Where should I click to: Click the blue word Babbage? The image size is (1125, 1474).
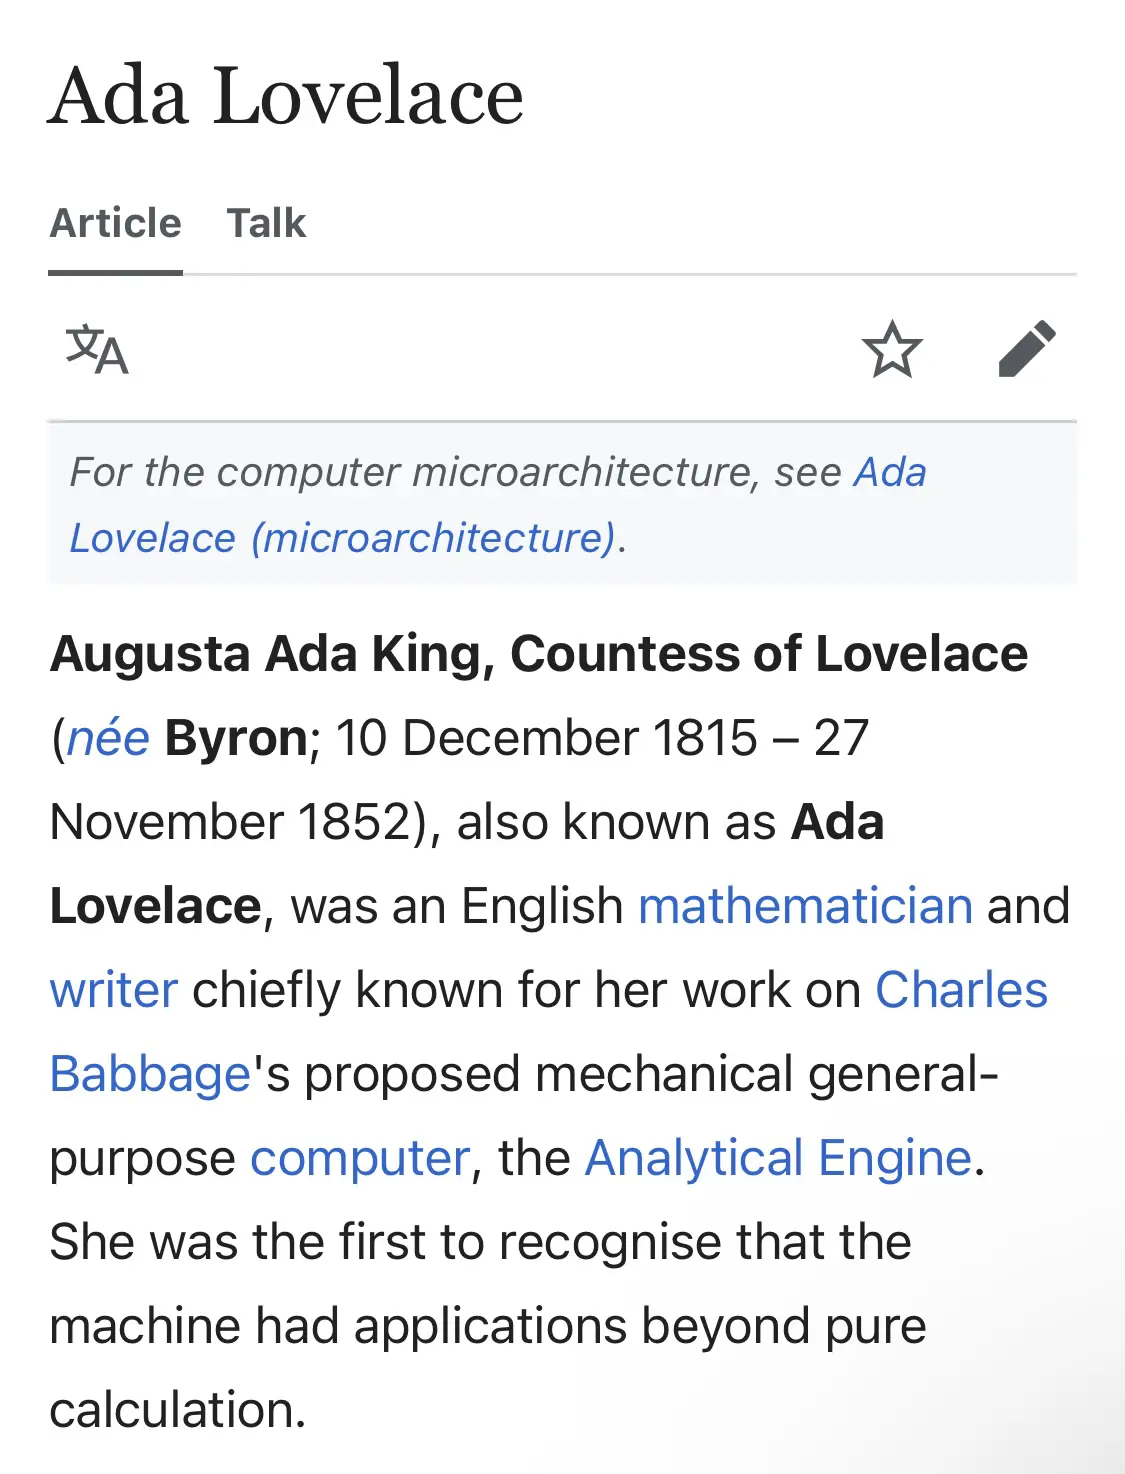[150, 1074]
